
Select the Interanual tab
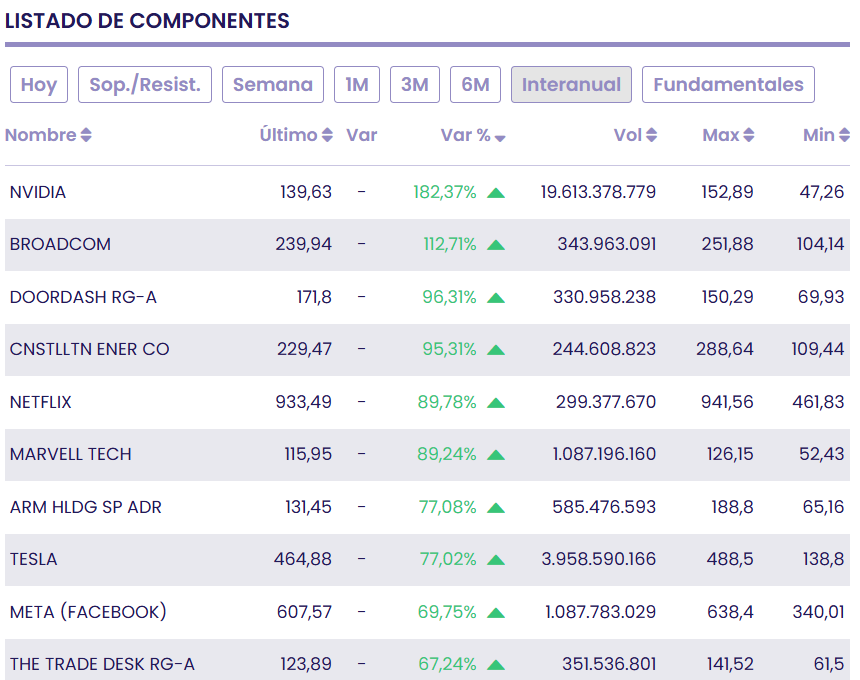point(571,85)
